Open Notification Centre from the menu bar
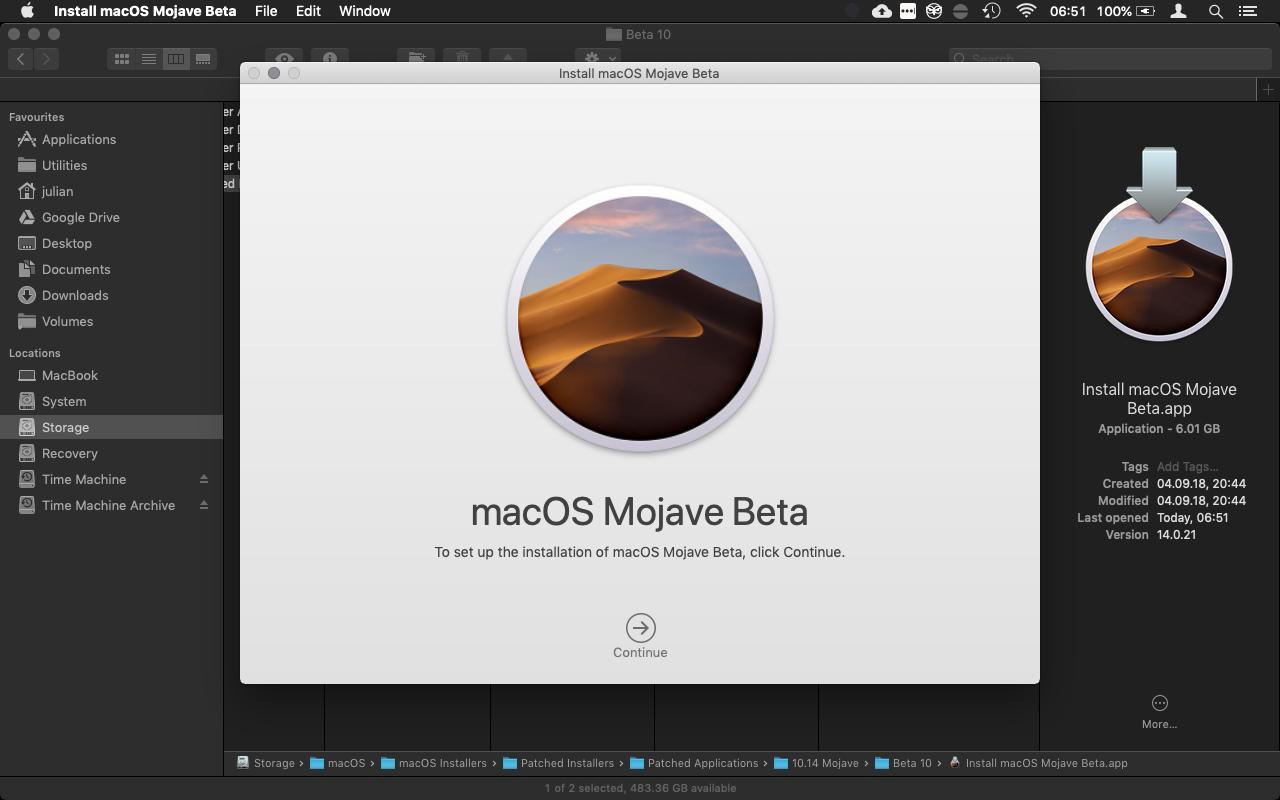1280x800 pixels. click(x=1247, y=11)
